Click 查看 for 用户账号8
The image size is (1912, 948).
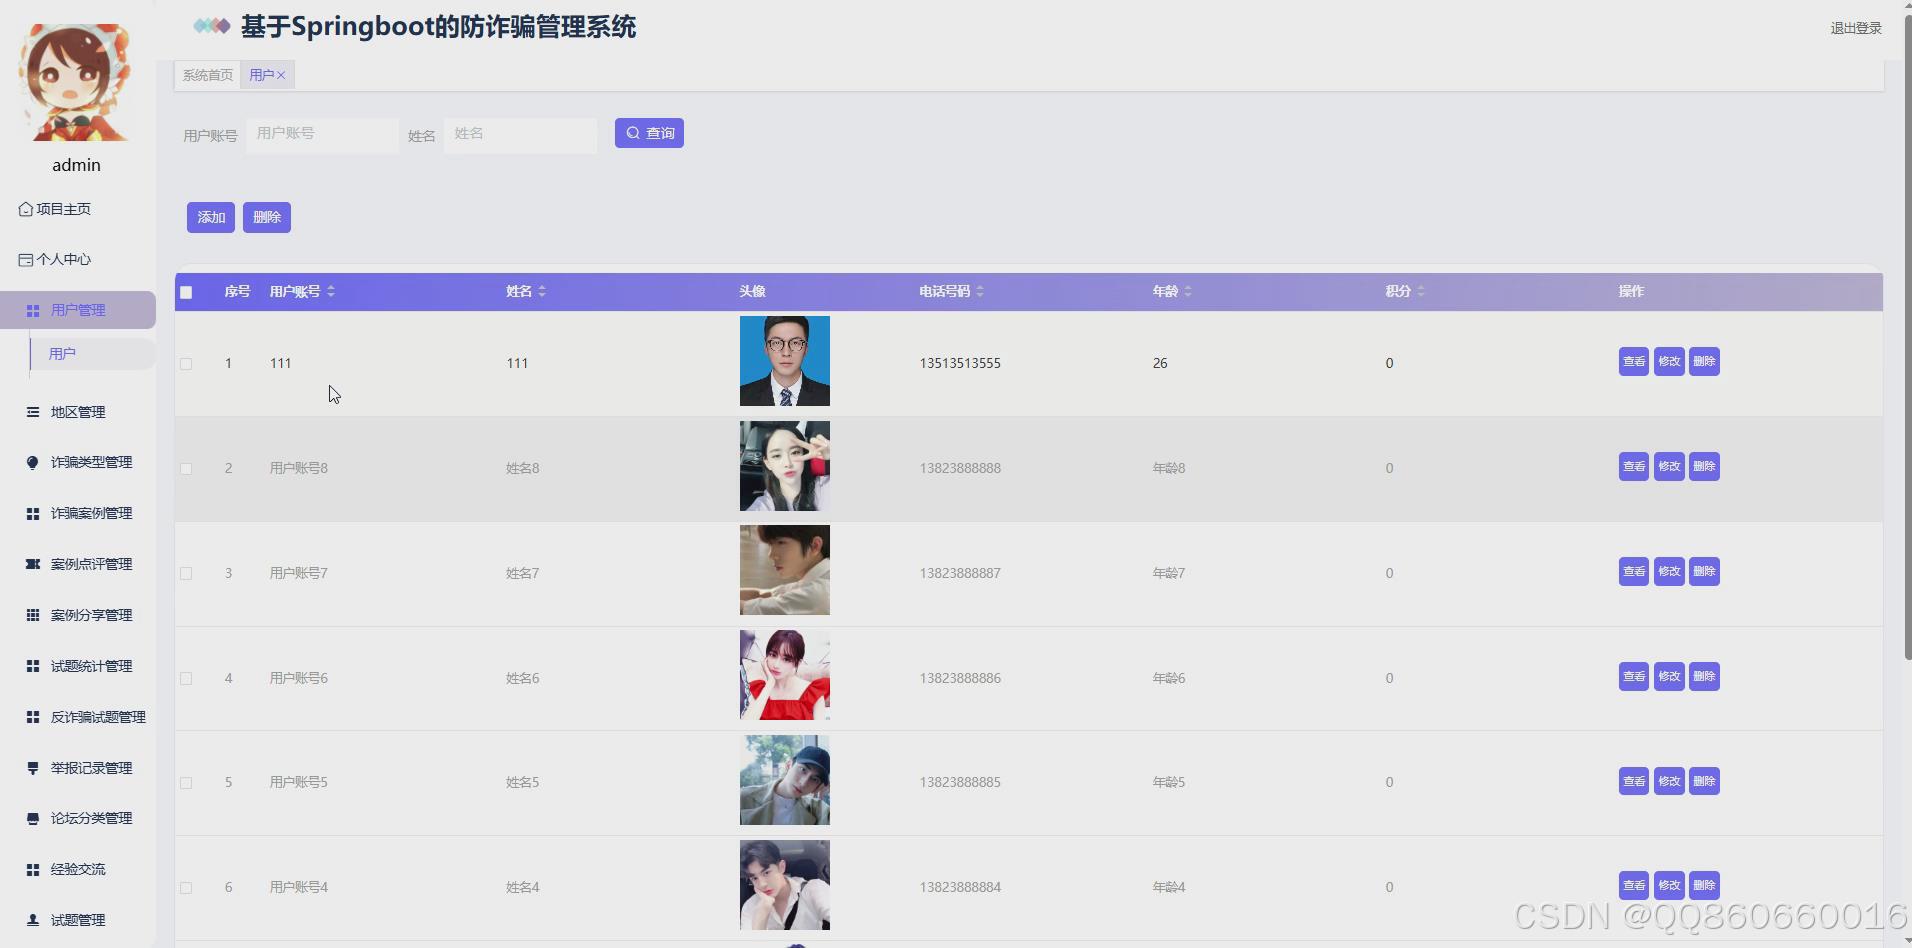coord(1634,467)
